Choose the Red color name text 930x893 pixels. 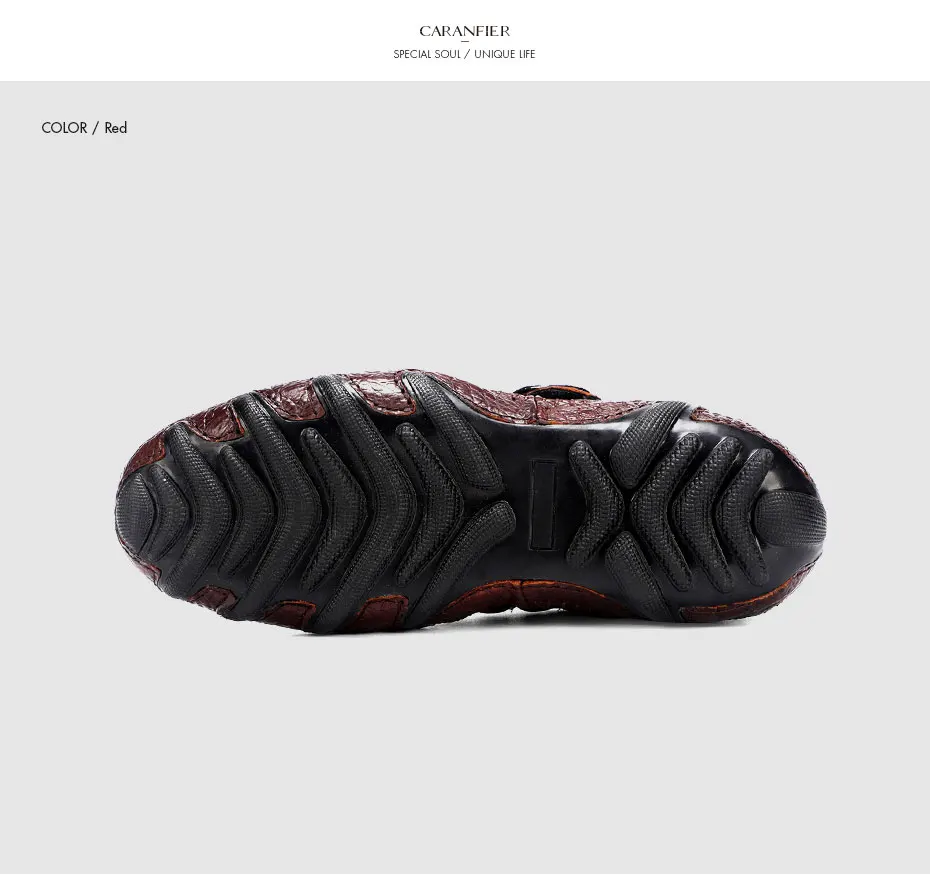pos(116,127)
